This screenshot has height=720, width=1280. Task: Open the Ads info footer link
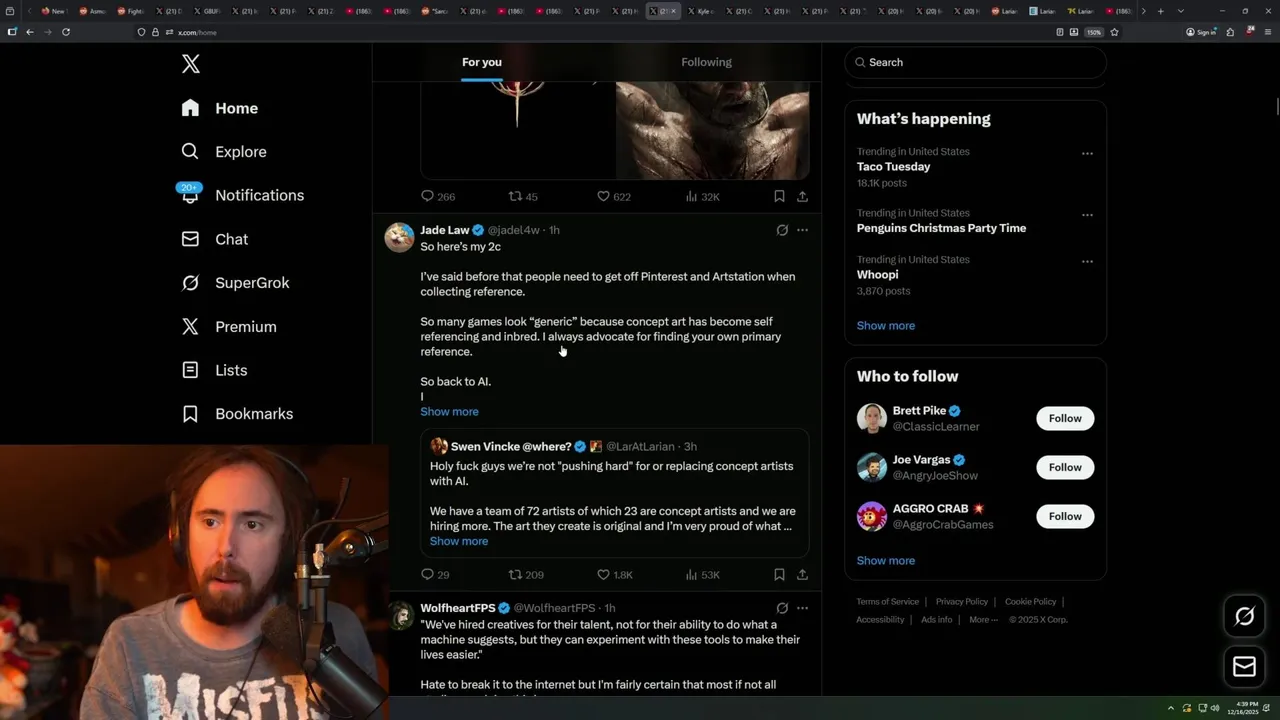point(937,620)
